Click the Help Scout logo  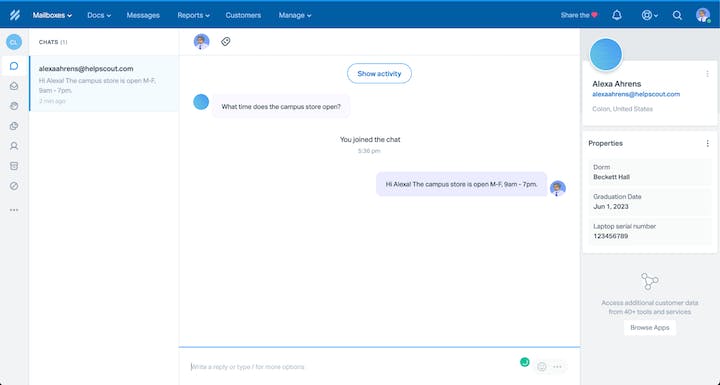(x=15, y=15)
